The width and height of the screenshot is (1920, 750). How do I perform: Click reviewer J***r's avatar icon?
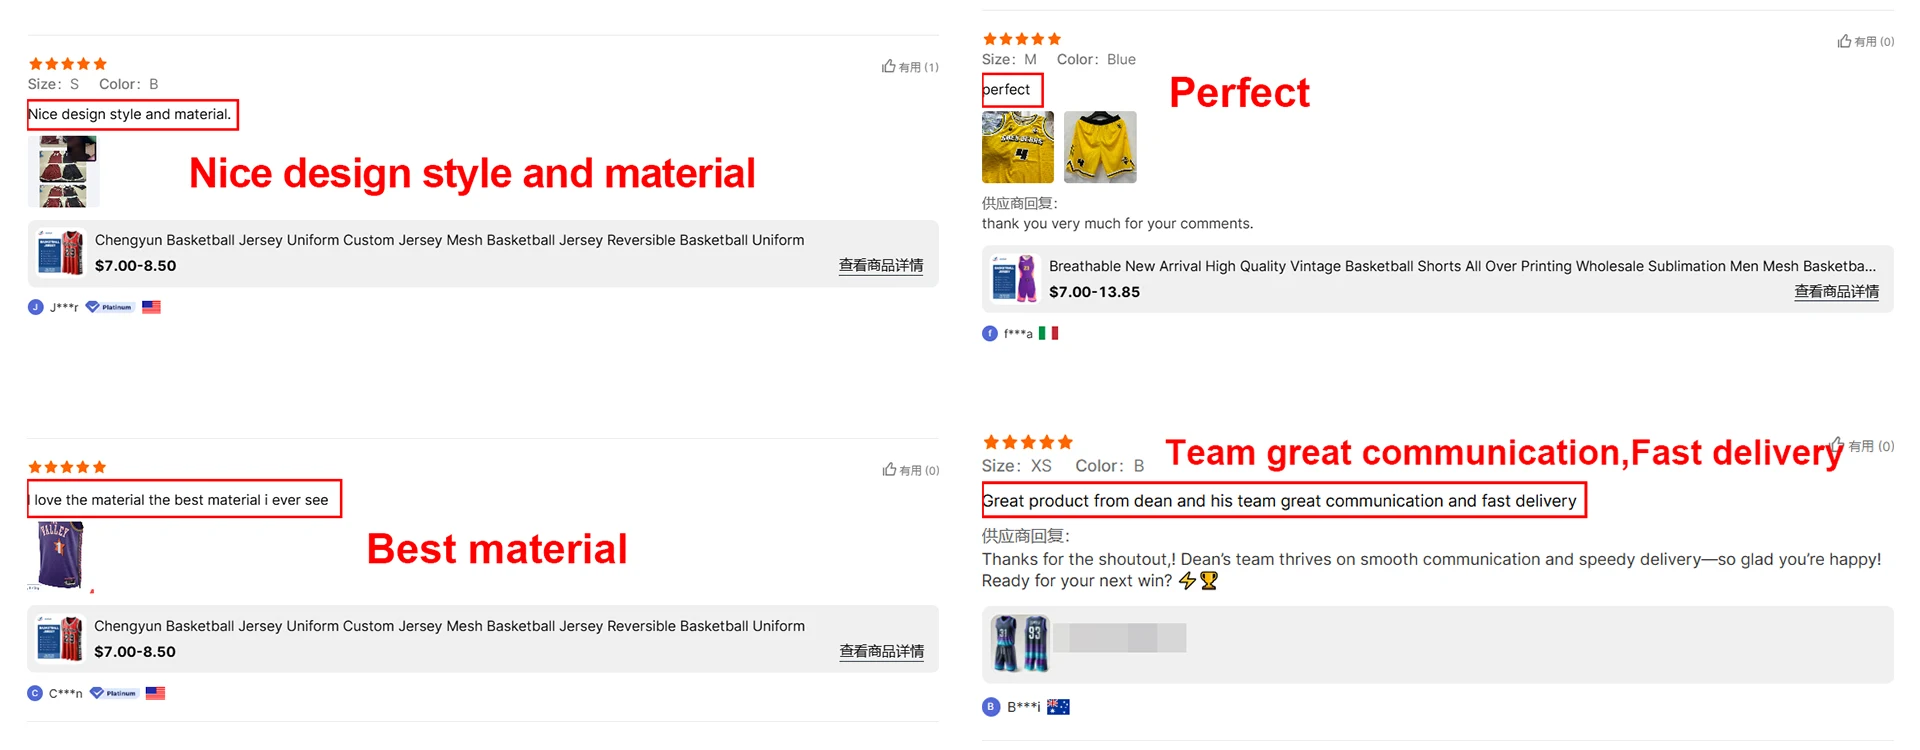tap(36, 307)
